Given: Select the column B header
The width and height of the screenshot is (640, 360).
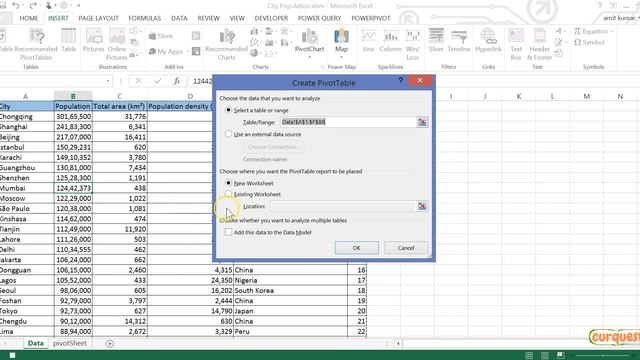Looking at the screenshot, I should click(x=73, y=96).
